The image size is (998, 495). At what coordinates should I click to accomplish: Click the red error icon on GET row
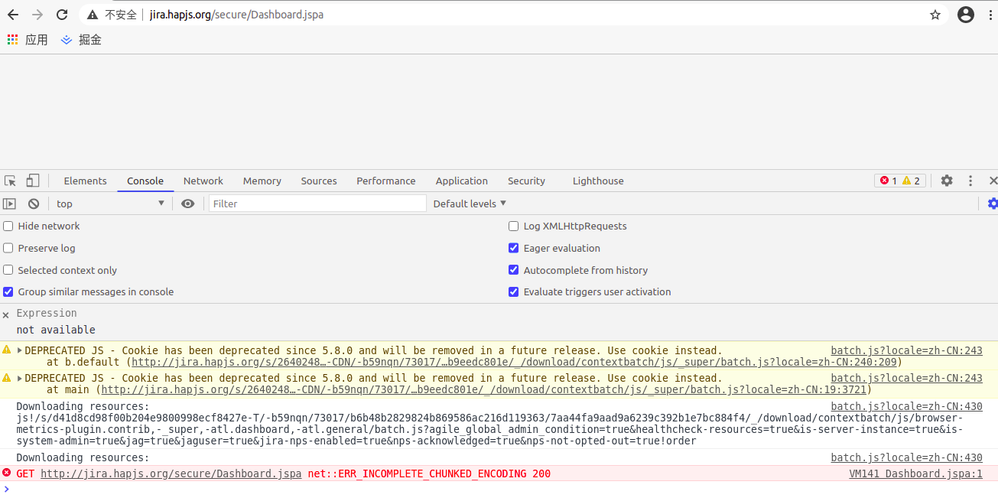pyautogui.click(x=6, y=473)
